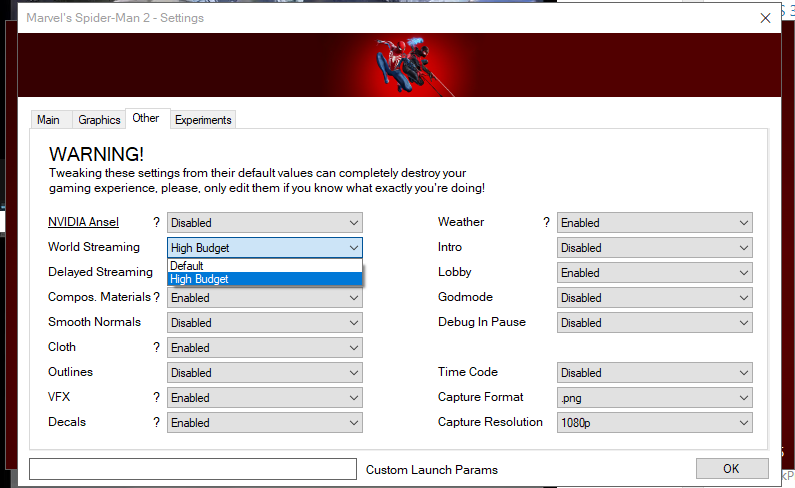This screenshot has height=488, width=795.
Task: Open the Capture Resolution dropdown
Action: [x=655, y=423]
